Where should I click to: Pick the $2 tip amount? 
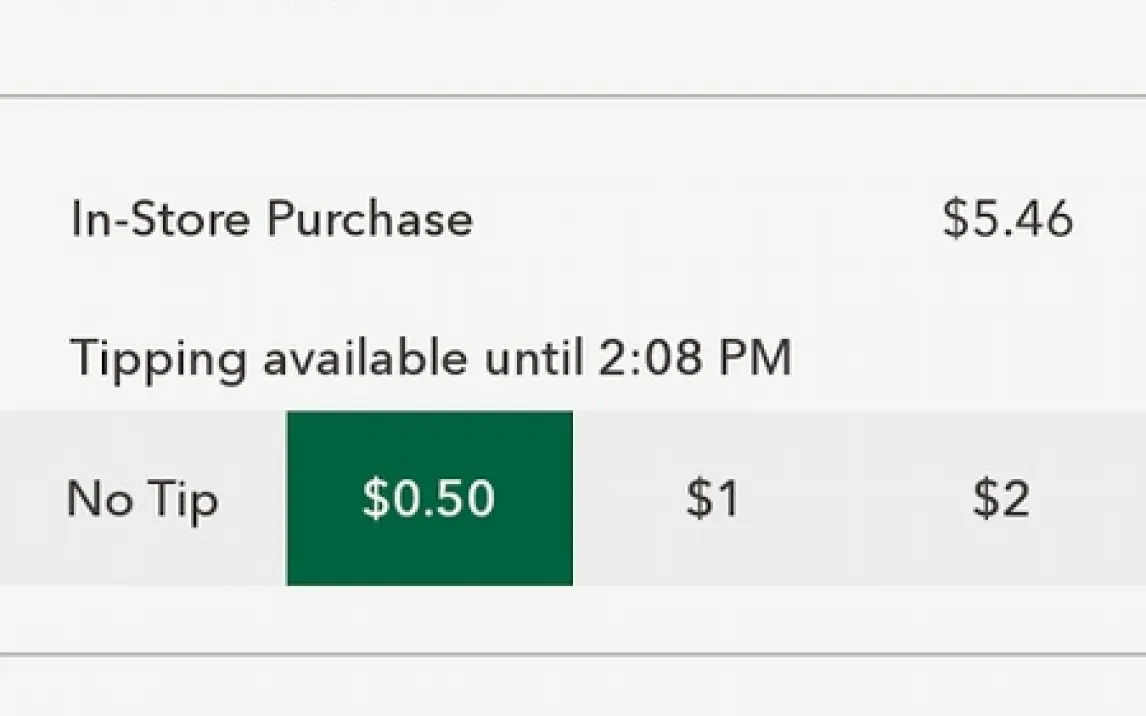[1001, 498]
